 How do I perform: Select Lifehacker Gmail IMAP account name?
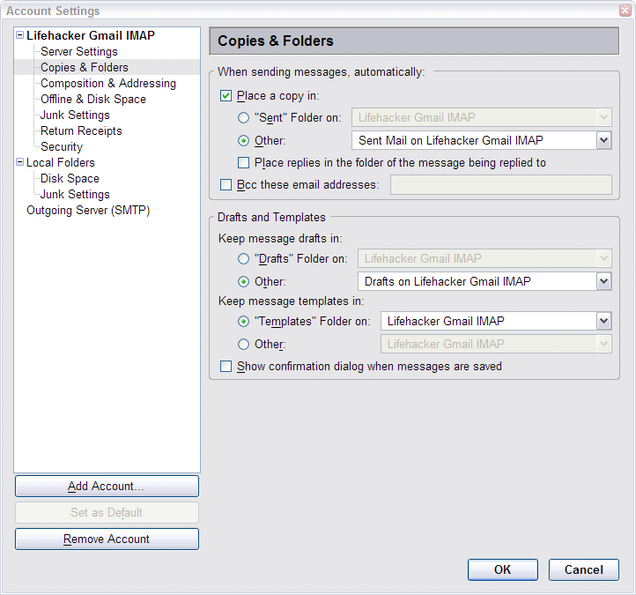coord(90,36)
